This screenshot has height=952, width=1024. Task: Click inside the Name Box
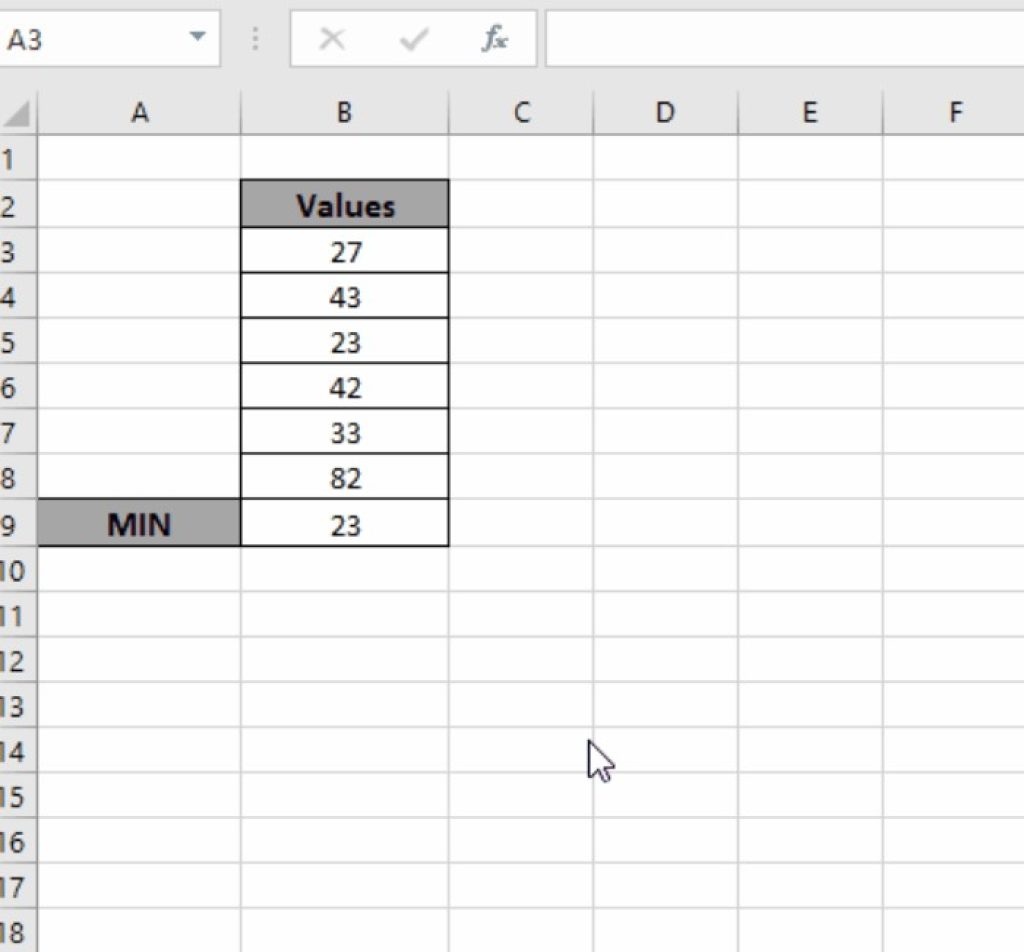[x=90, y=40]
